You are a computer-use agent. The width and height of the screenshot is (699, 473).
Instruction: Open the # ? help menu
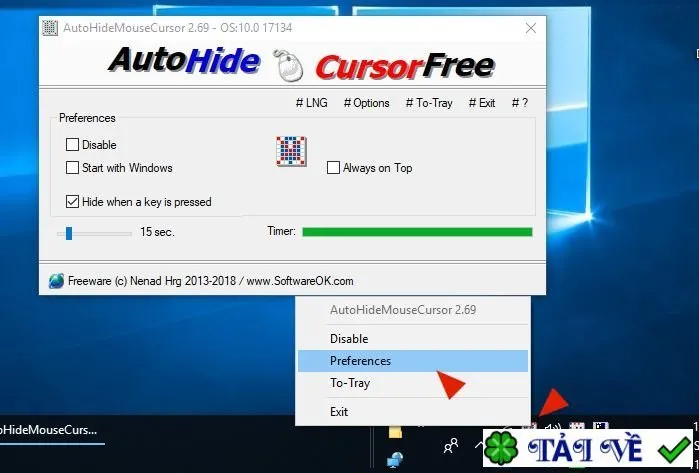point(520,103)
